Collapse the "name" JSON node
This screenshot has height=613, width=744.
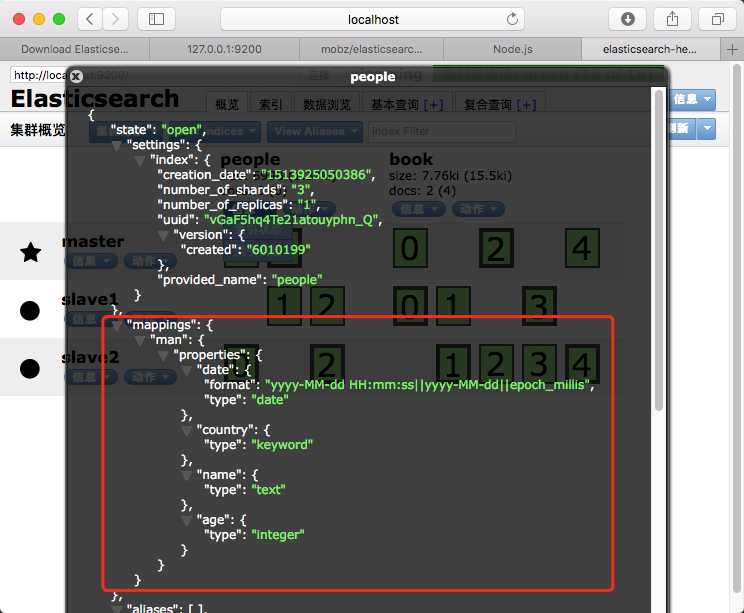click(x=186, y=475)
